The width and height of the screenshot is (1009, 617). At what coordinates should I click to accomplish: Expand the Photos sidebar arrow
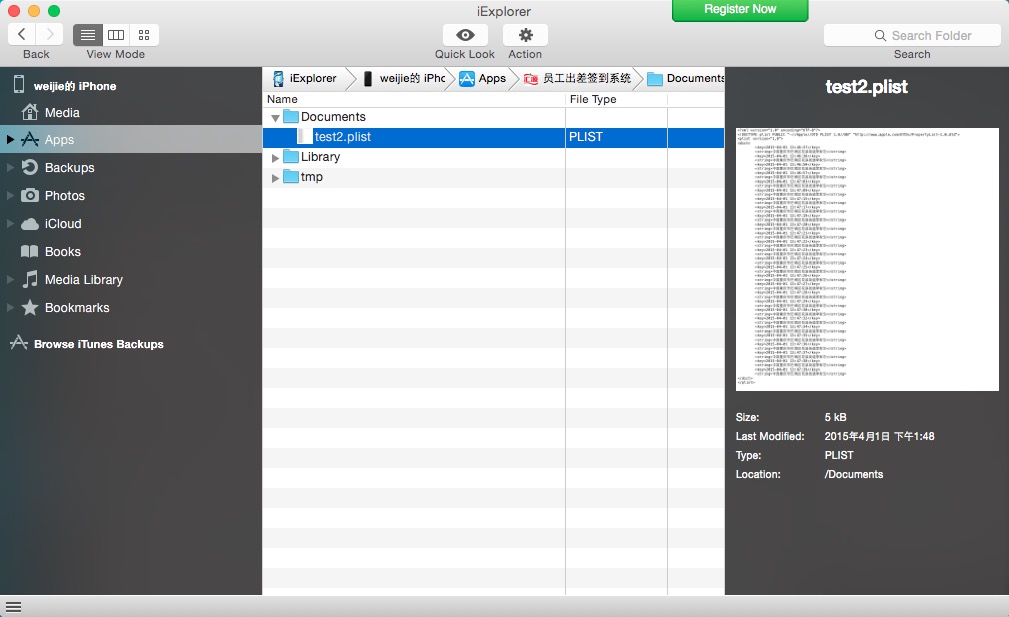coord(10,196)
